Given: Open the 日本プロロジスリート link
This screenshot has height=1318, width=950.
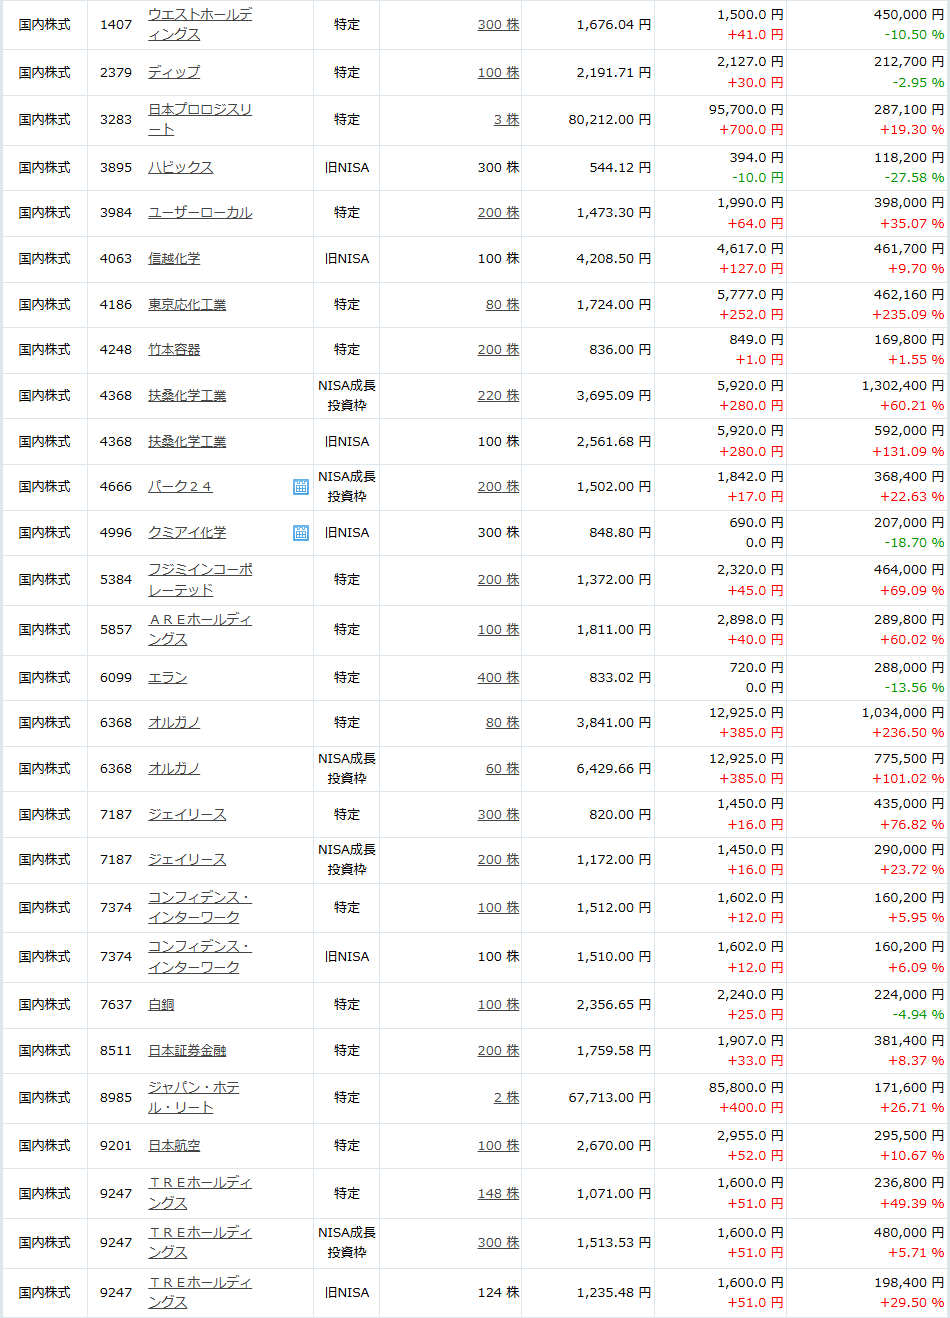Looking at the screenshot, I should tap(200, 119).
